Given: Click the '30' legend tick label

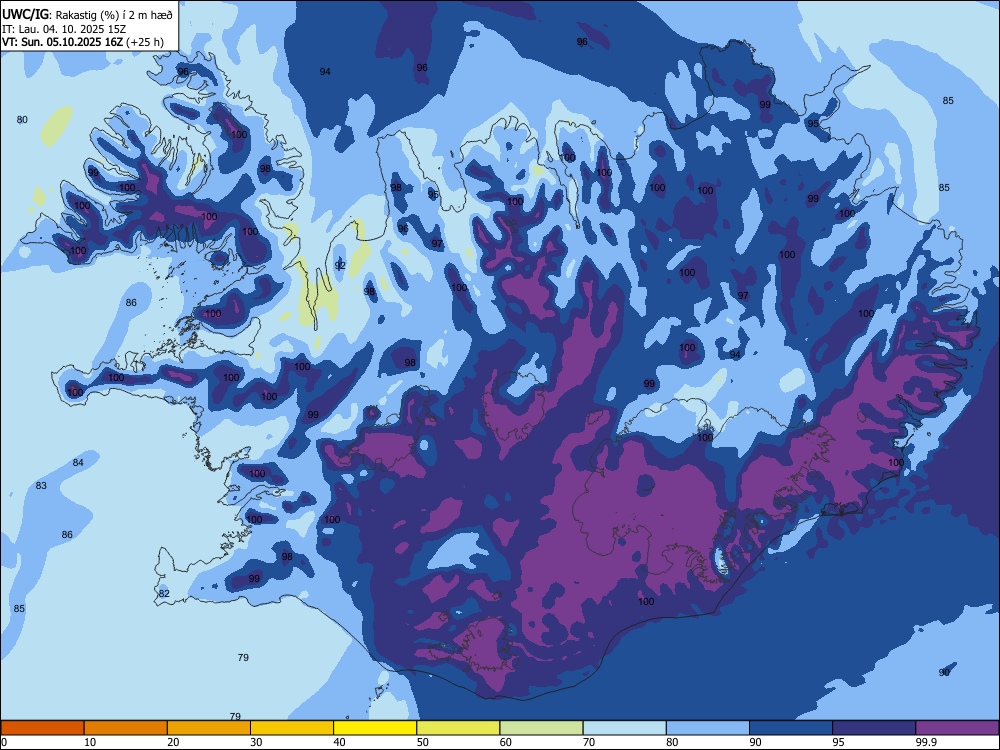Looking at the screenshot, I should tap(256, 742).
